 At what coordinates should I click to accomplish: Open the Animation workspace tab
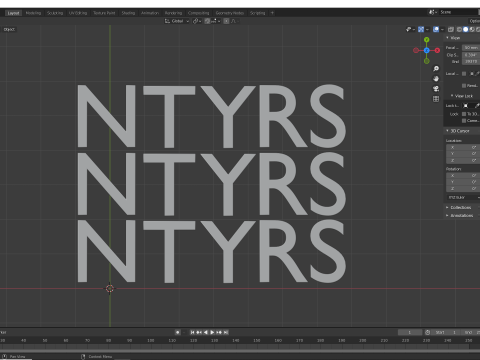pyautogui.click(x=150, y=13)
